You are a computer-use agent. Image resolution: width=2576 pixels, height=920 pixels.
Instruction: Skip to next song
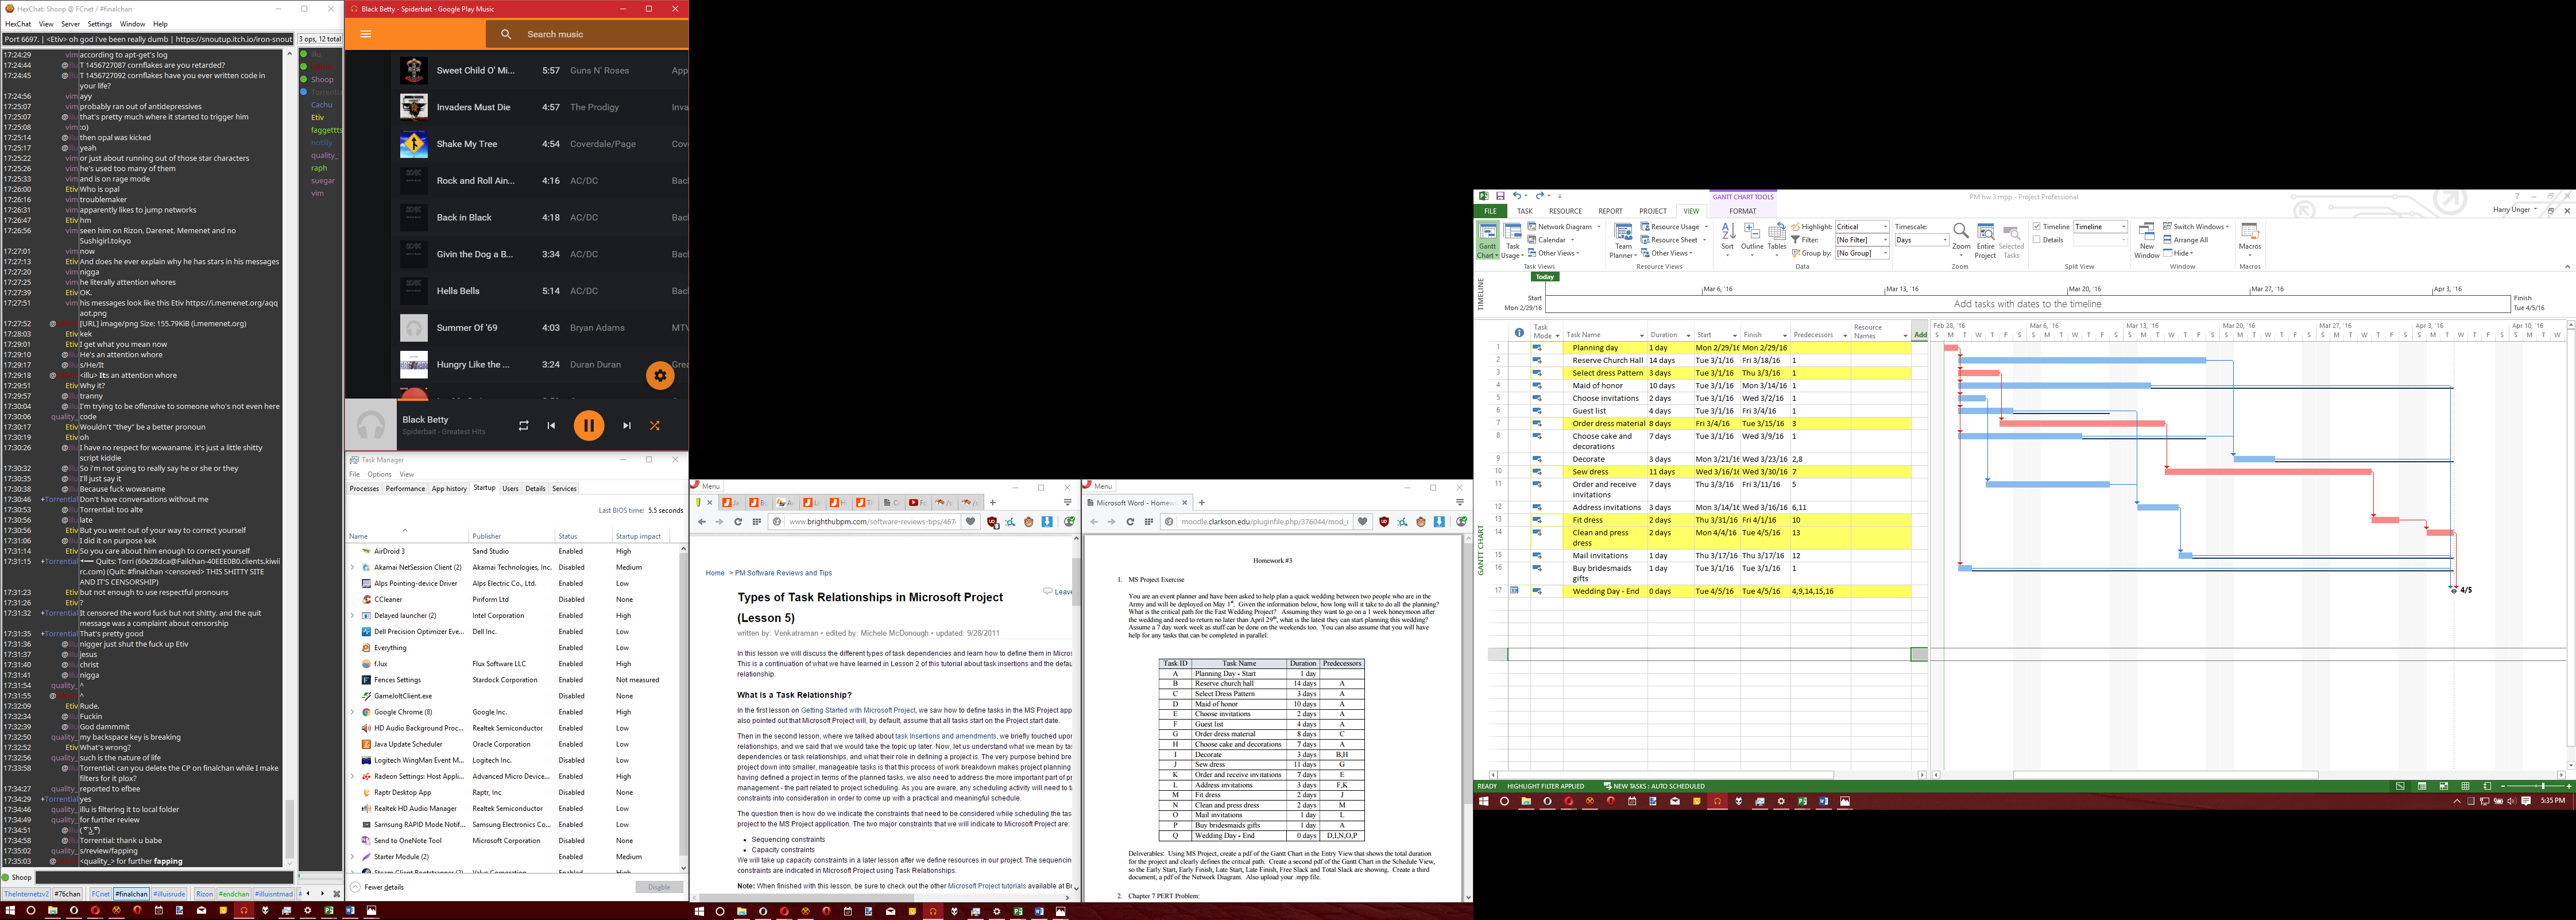click(x=627, y=425)
